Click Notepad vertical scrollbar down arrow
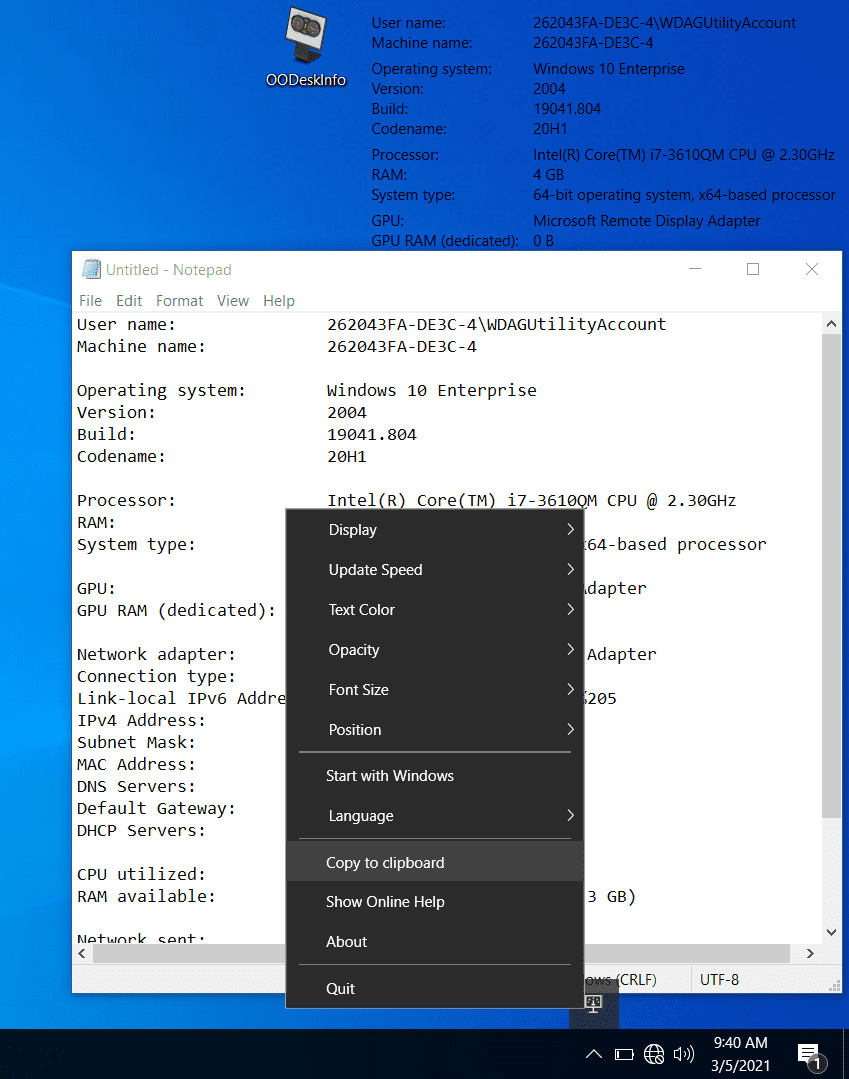This screenshot has width=849, height=1079. click(831, 932)
